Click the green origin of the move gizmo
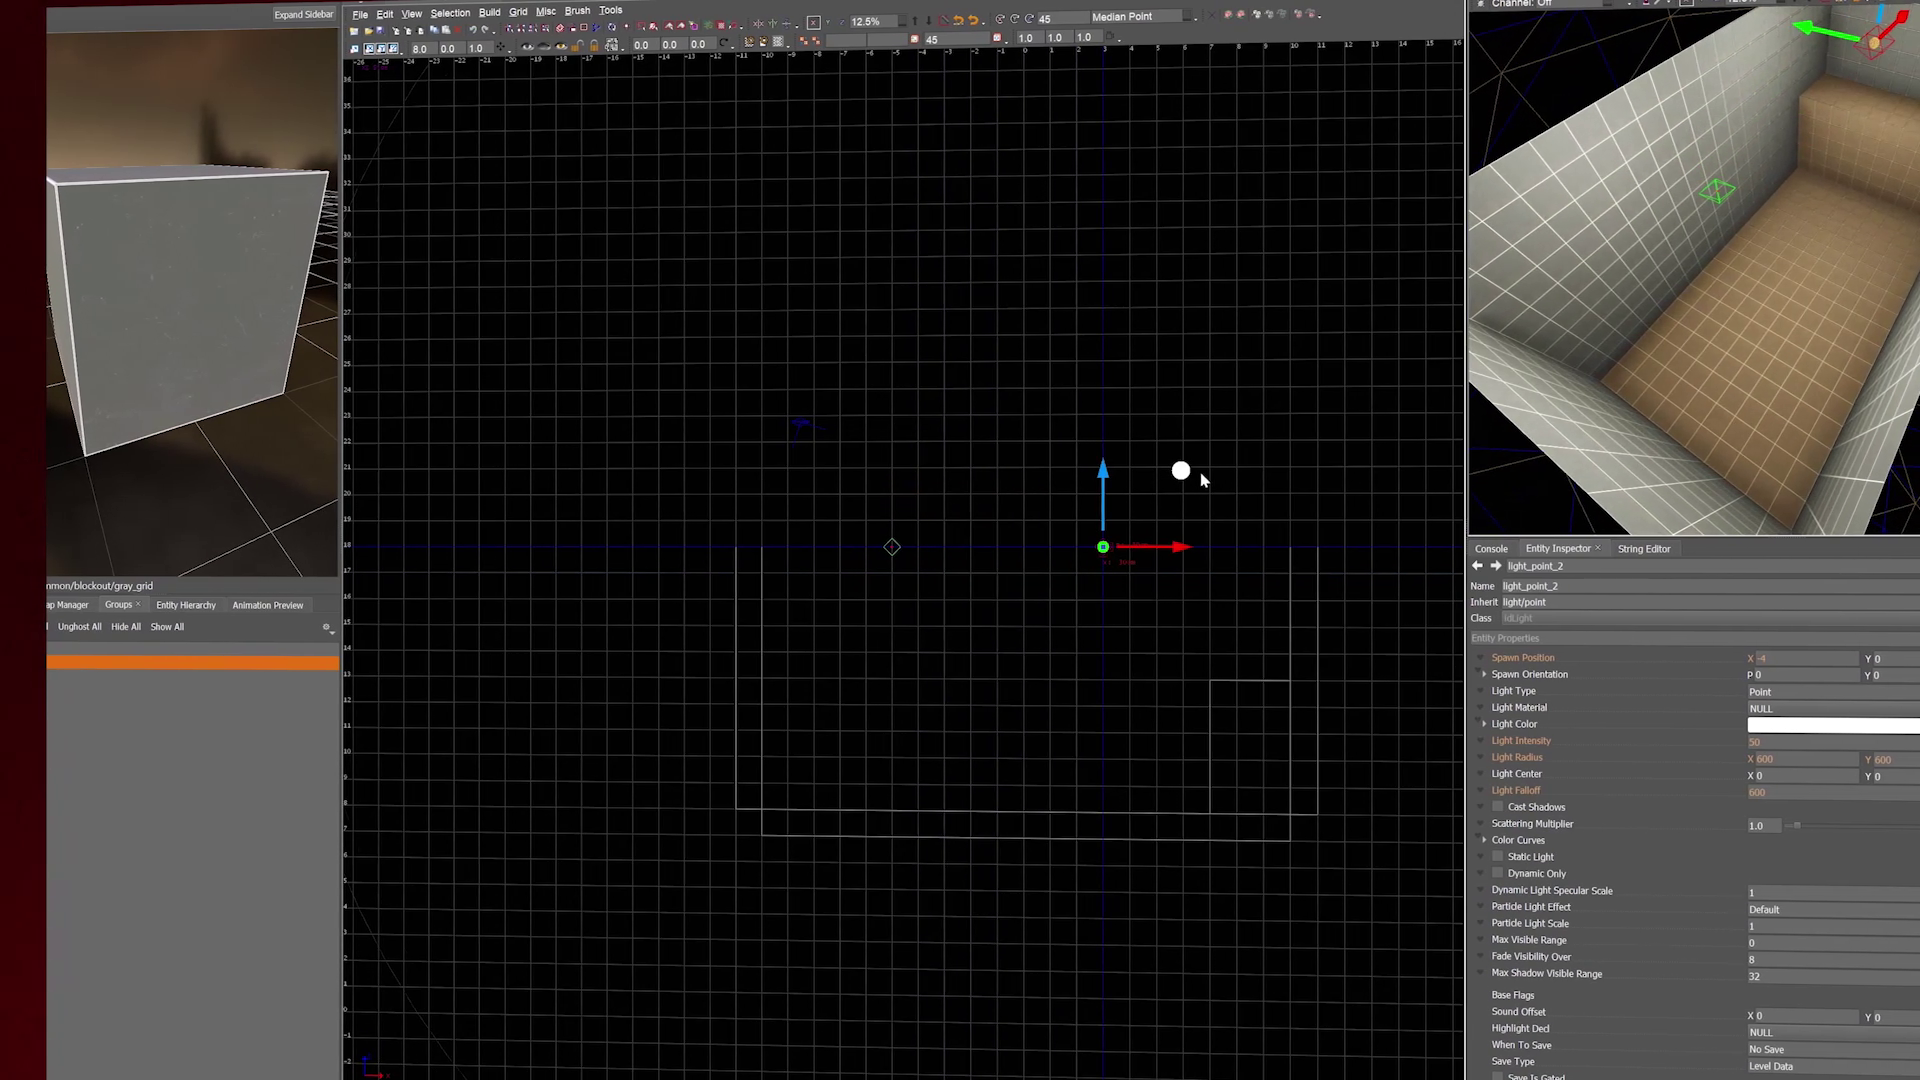The width and height of the screenshot is (1920, 1080). [1103, 547]
